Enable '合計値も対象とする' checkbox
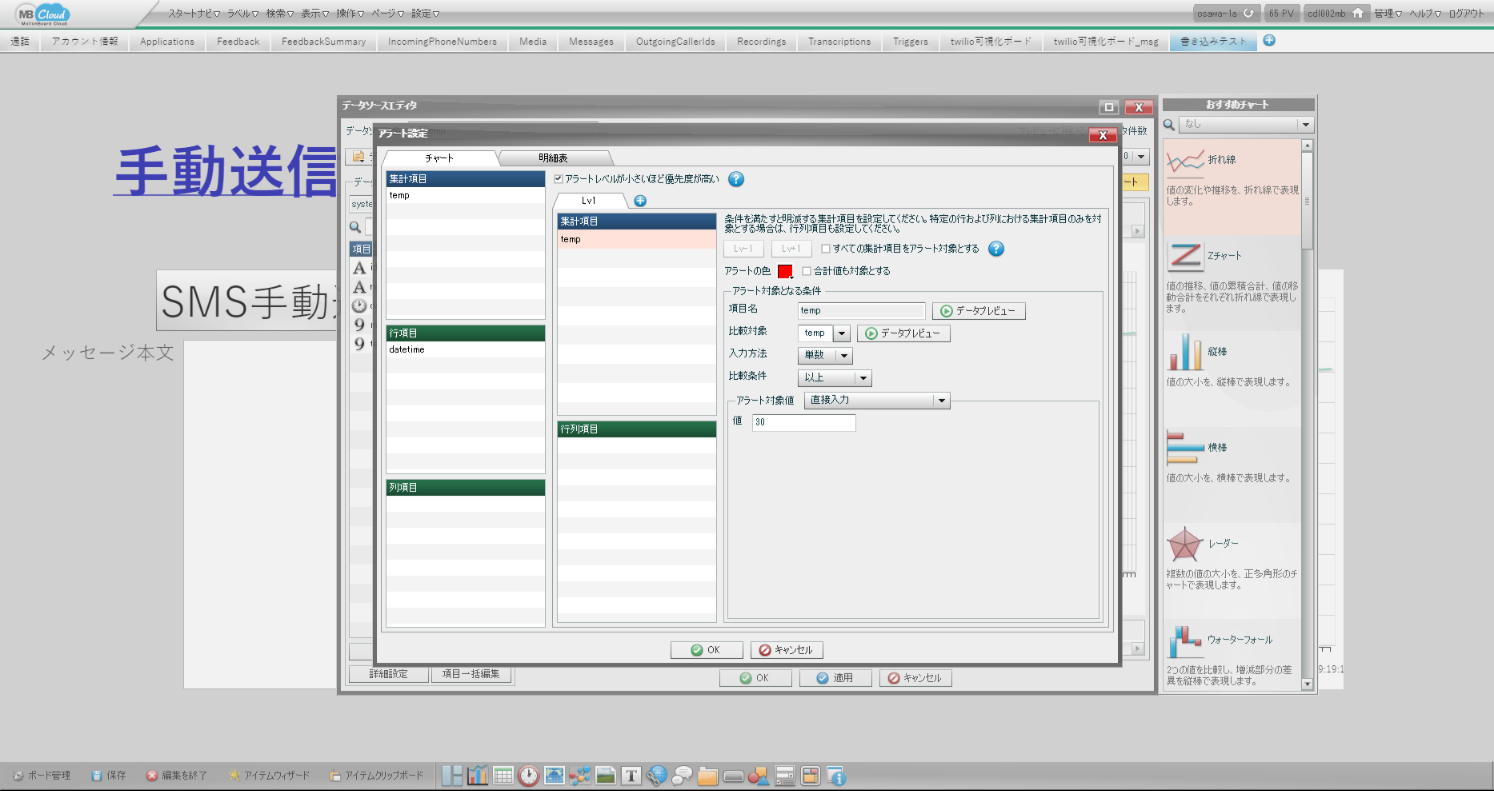The height and width of the screenshot is (791, 1494). coord(807,271)
